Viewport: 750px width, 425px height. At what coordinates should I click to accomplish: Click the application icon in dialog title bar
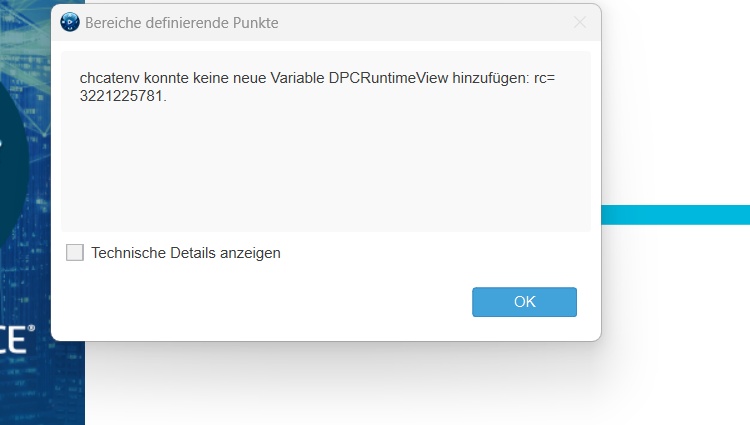[x=70, y=22]
